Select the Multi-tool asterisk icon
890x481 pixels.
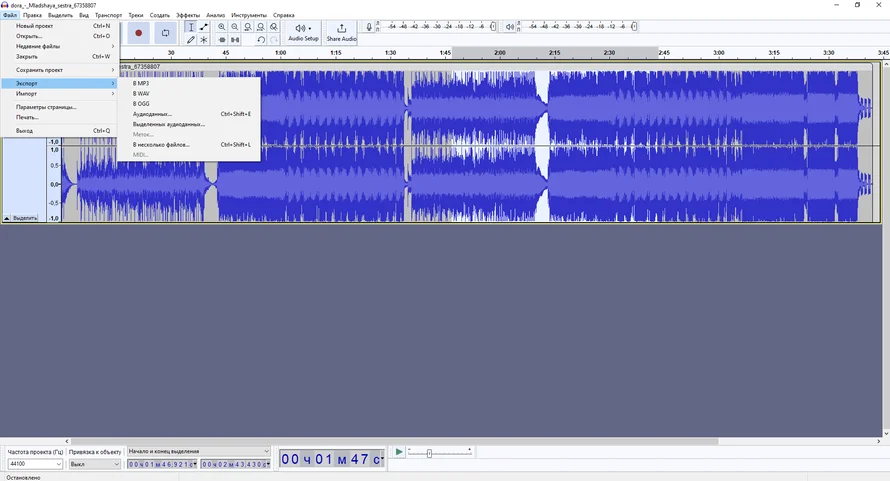[x=204, y=40]
